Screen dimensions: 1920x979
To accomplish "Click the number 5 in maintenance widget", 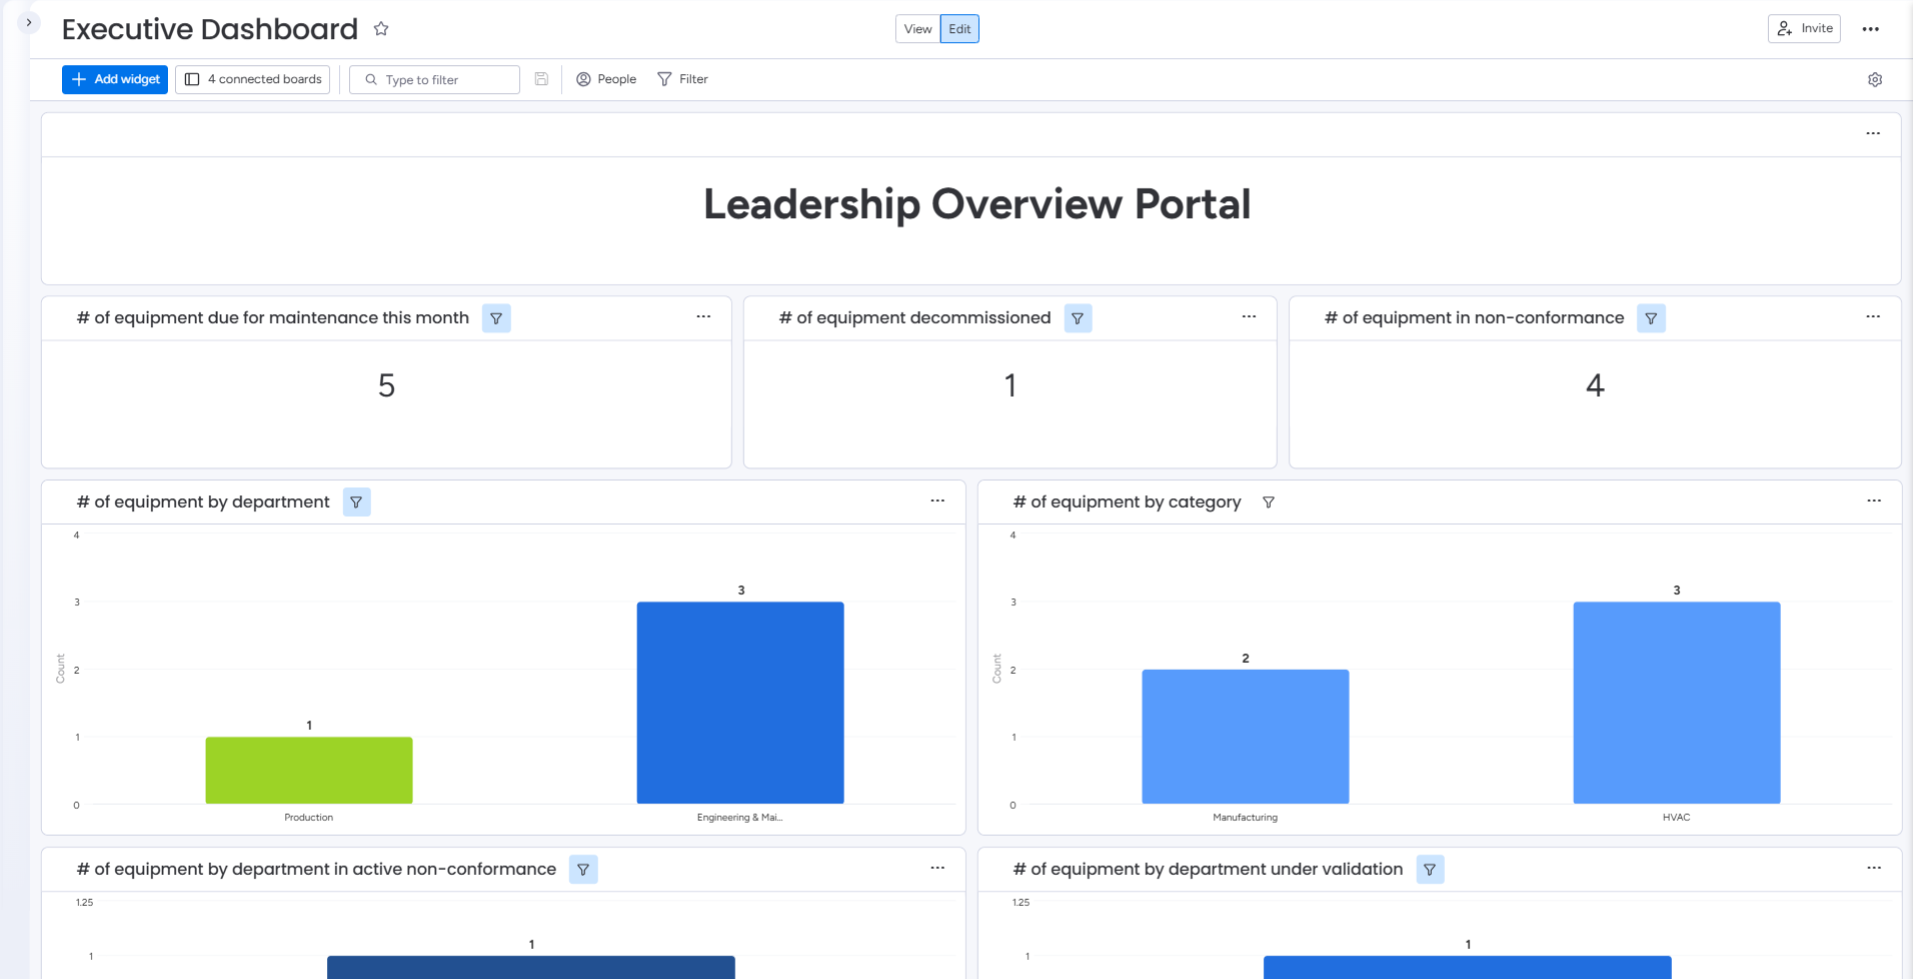I will pyautogui.click(x=387, y=386).
